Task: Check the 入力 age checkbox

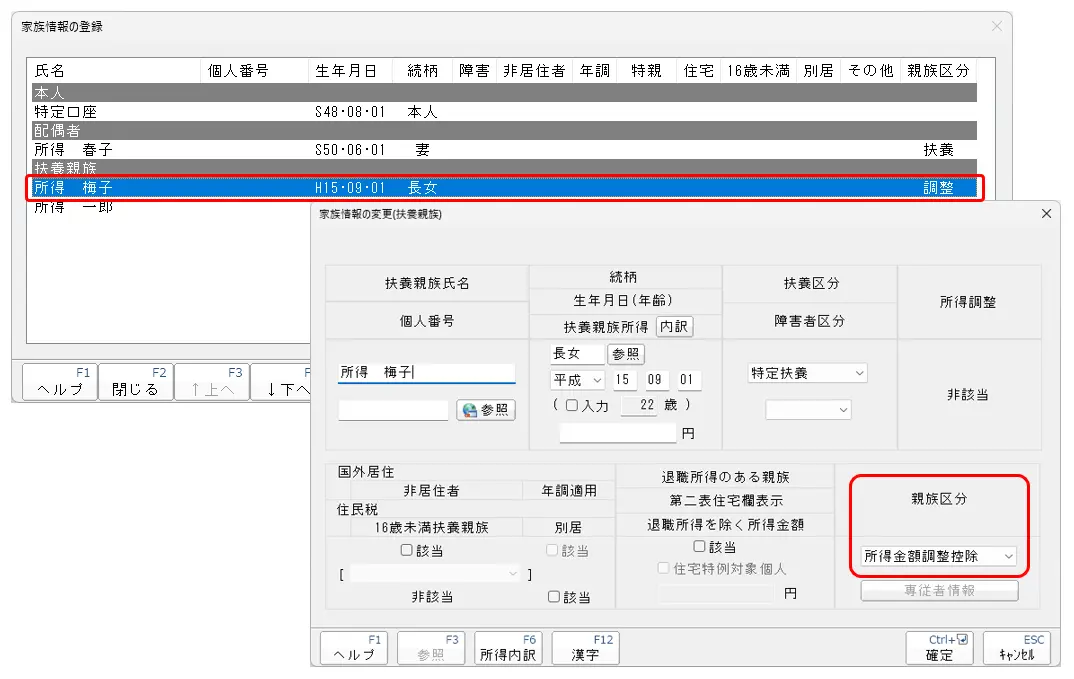Action: tap(571, 405)
